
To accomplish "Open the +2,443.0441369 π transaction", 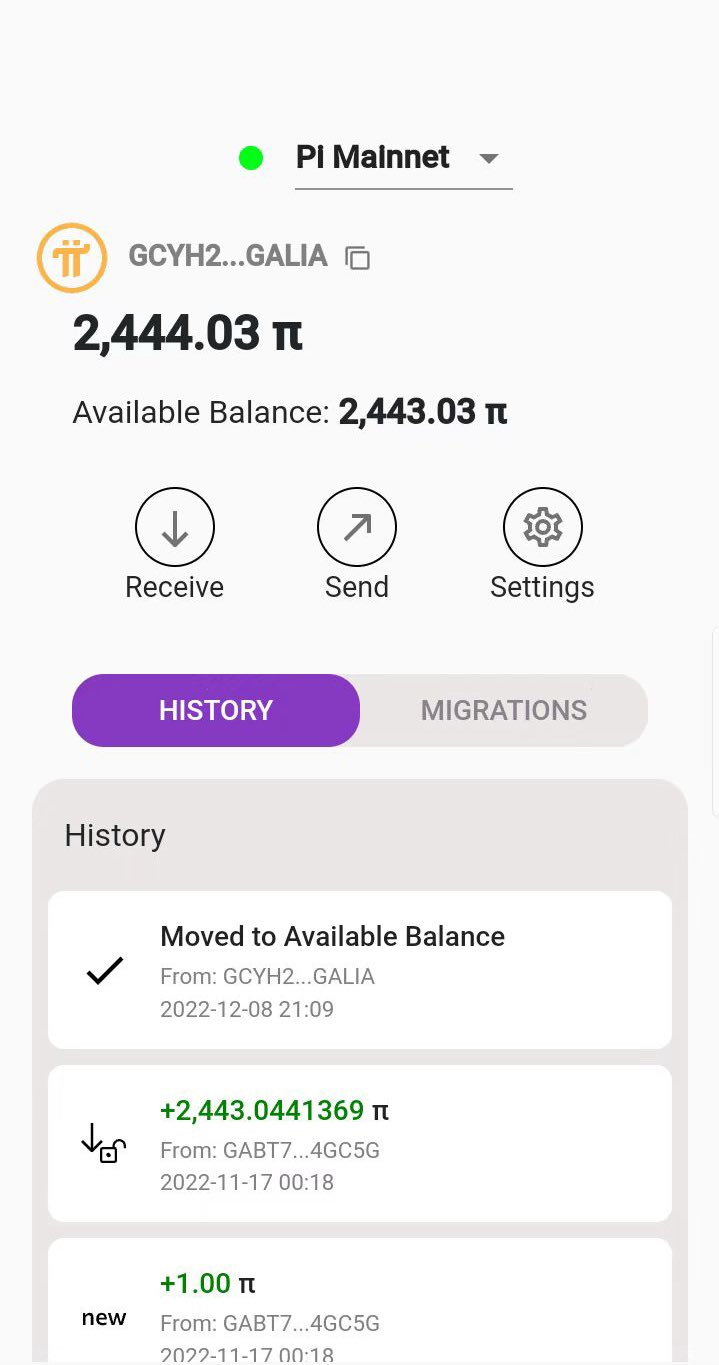I will (360, 1143).
